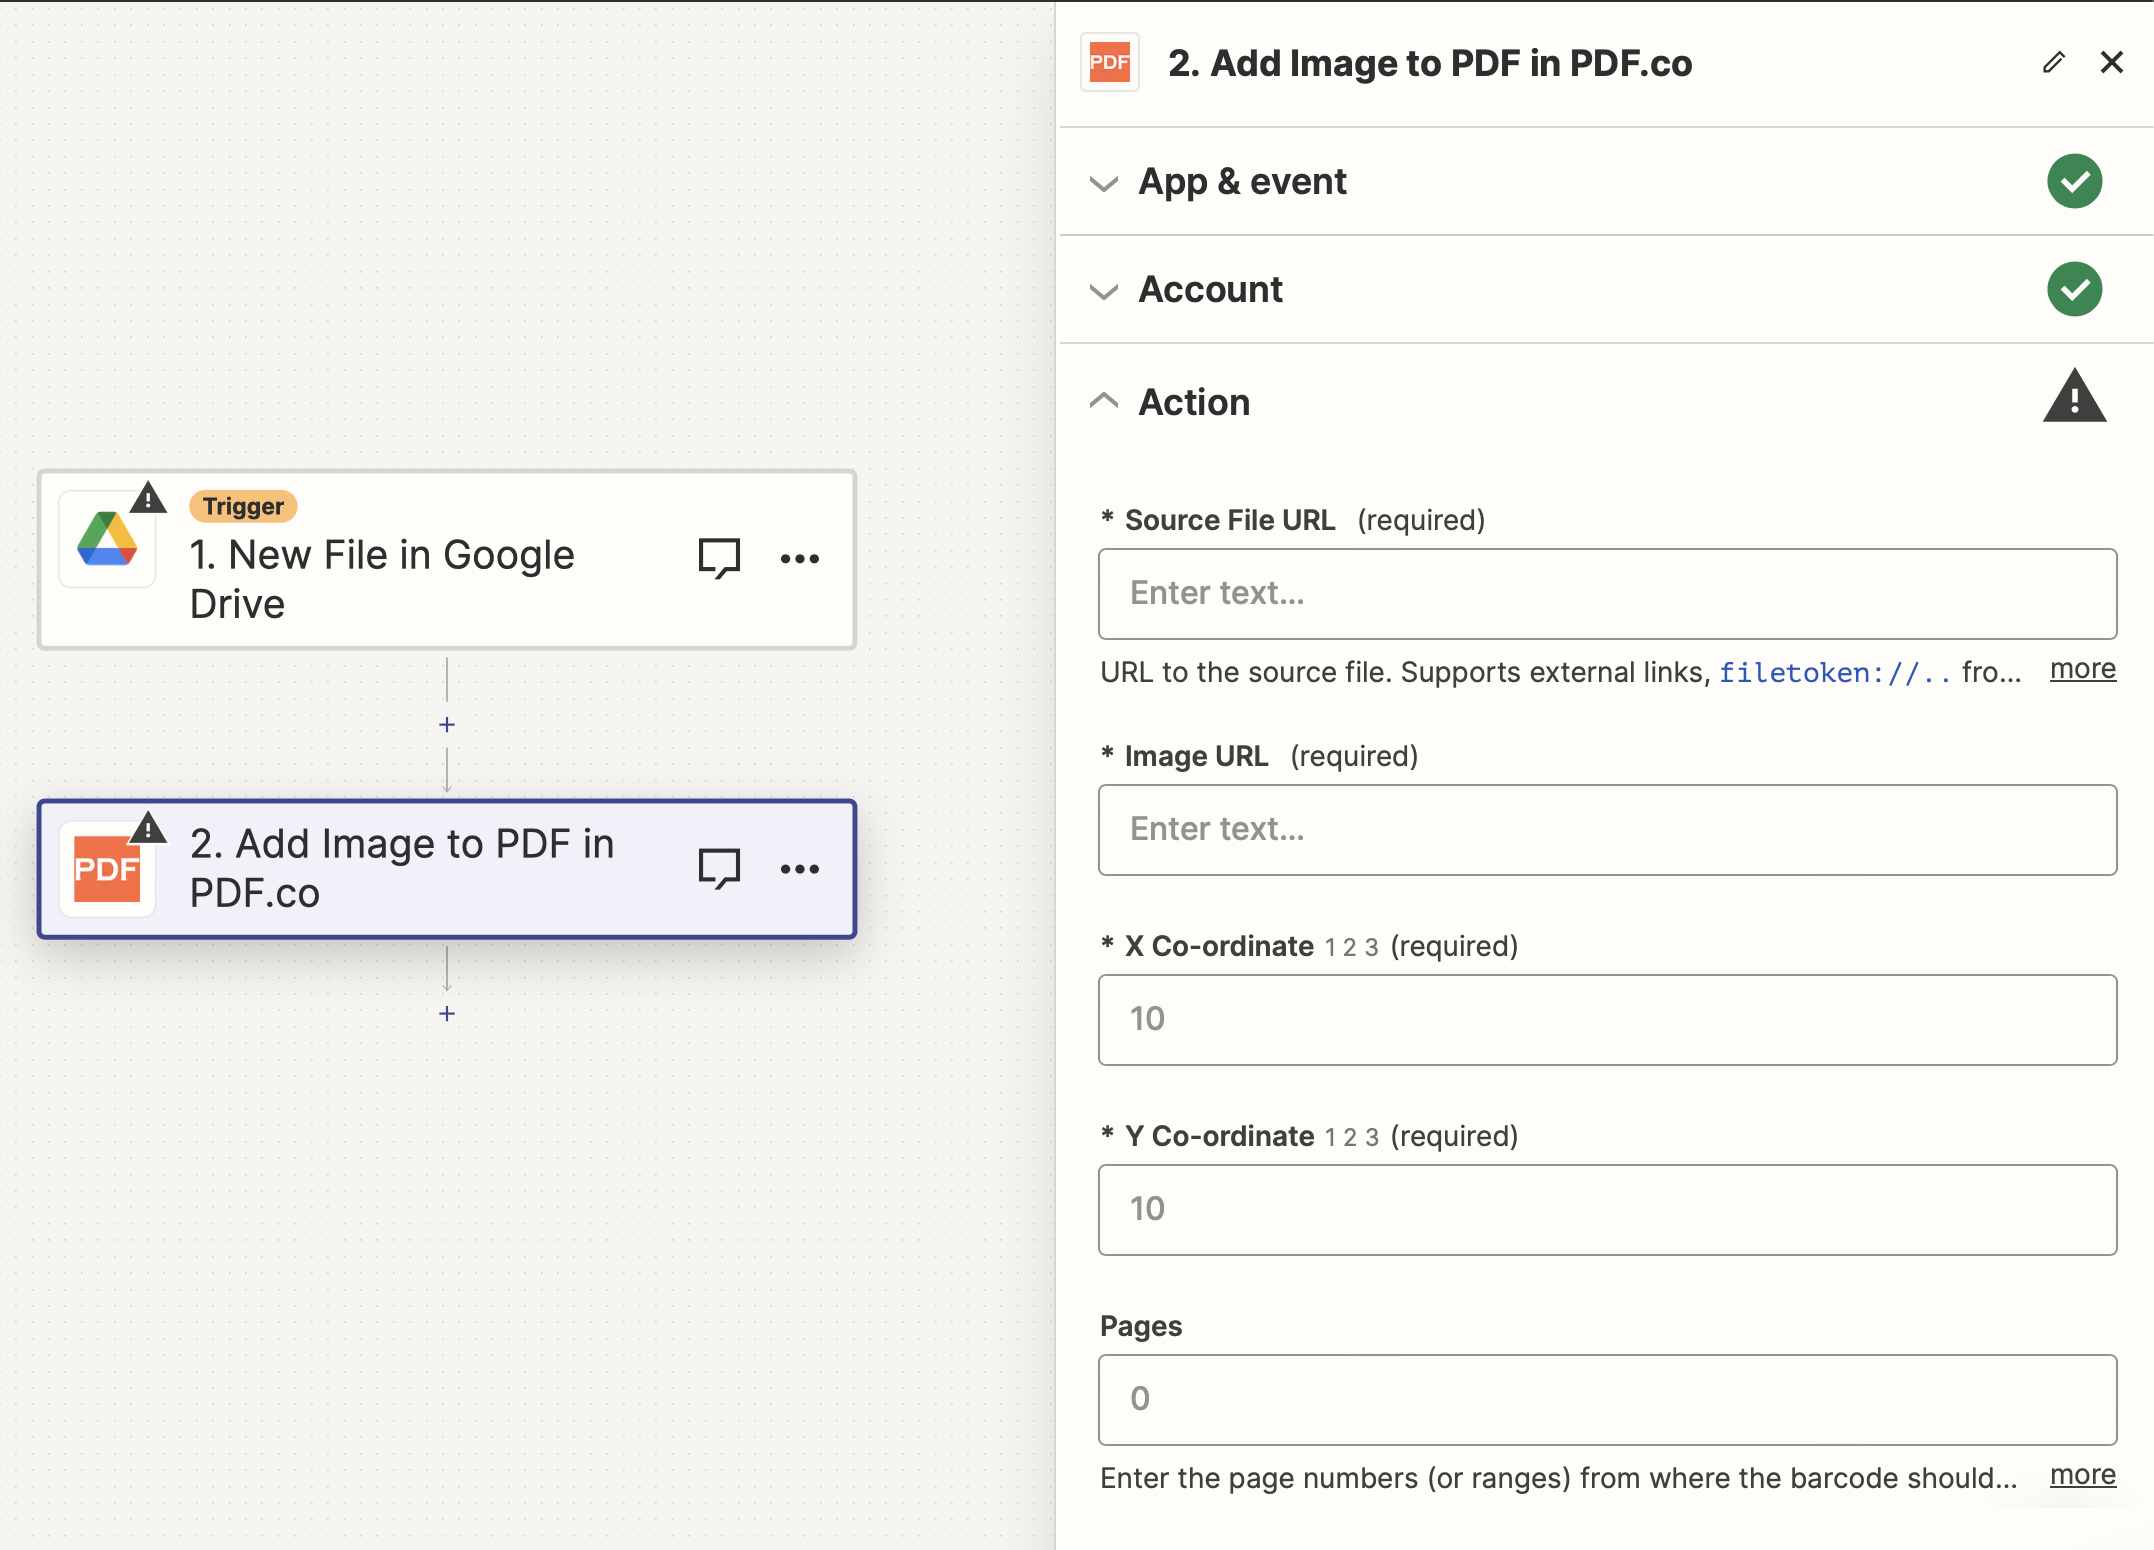Click the PDF.co icon in the panel header
Image resolution: width=2154 pixels, height=1550 pixels.
(x=1110, y=62)
